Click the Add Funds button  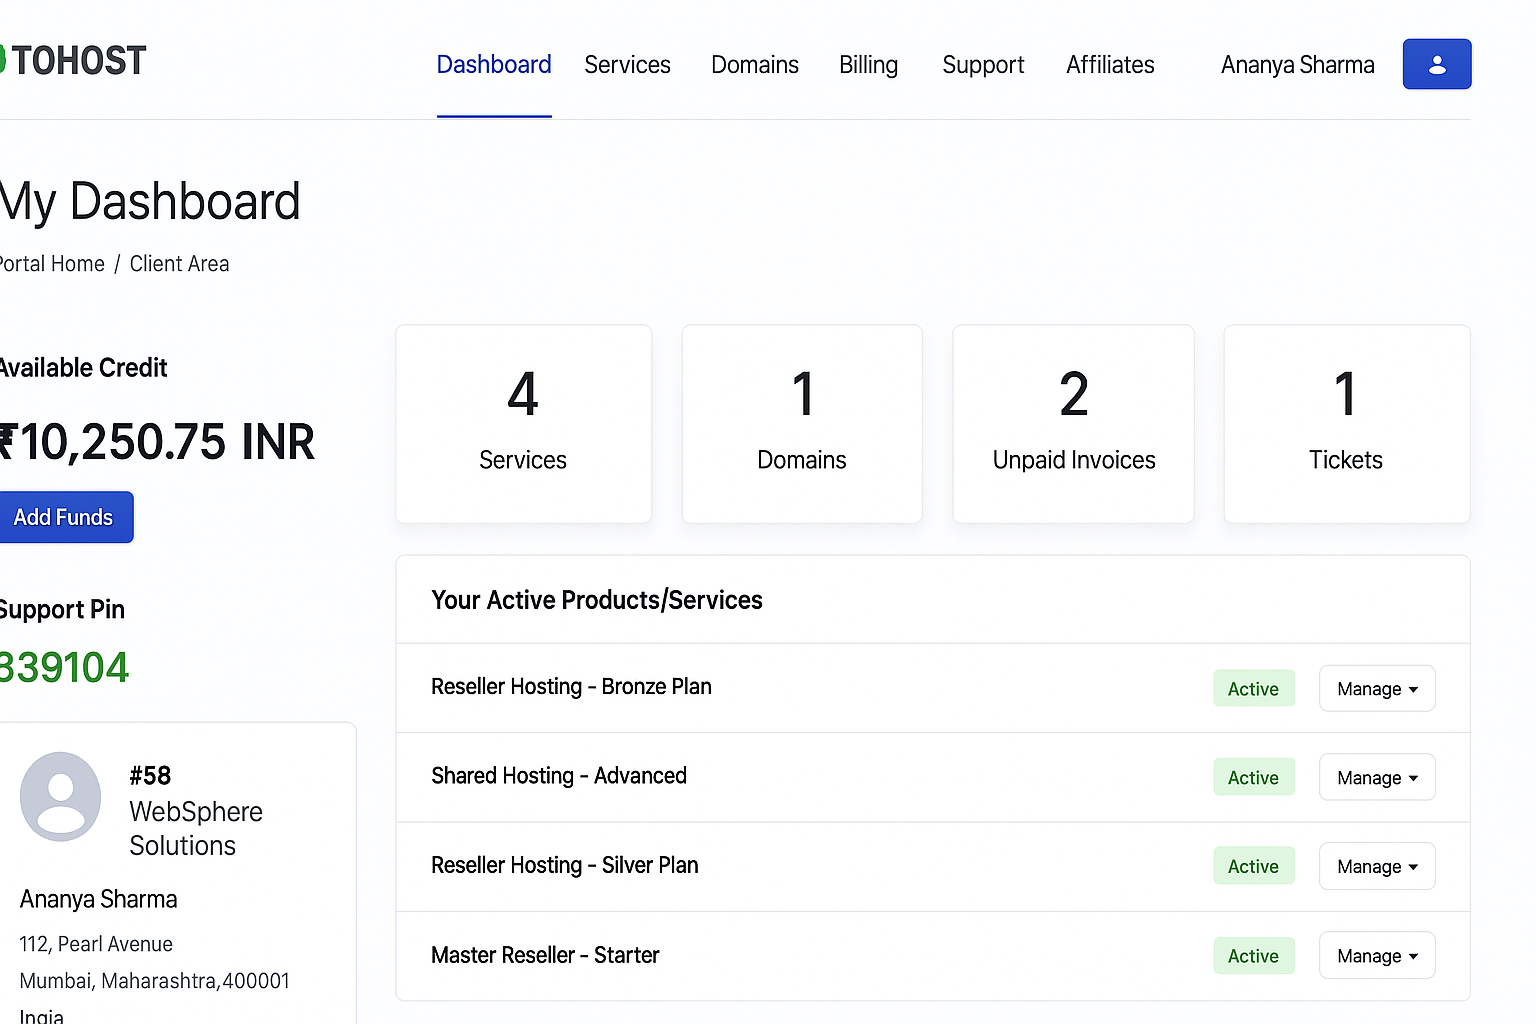pyautogui.click(x=64, y=517)
